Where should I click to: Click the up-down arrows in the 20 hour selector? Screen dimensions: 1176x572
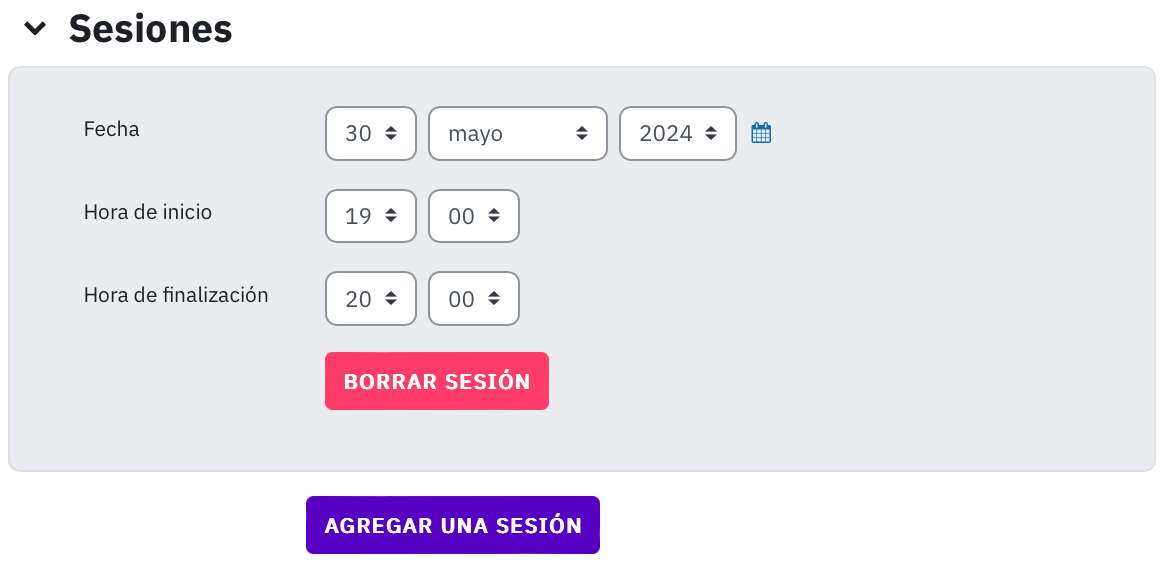pyautogui.click(x=390, y=298)
